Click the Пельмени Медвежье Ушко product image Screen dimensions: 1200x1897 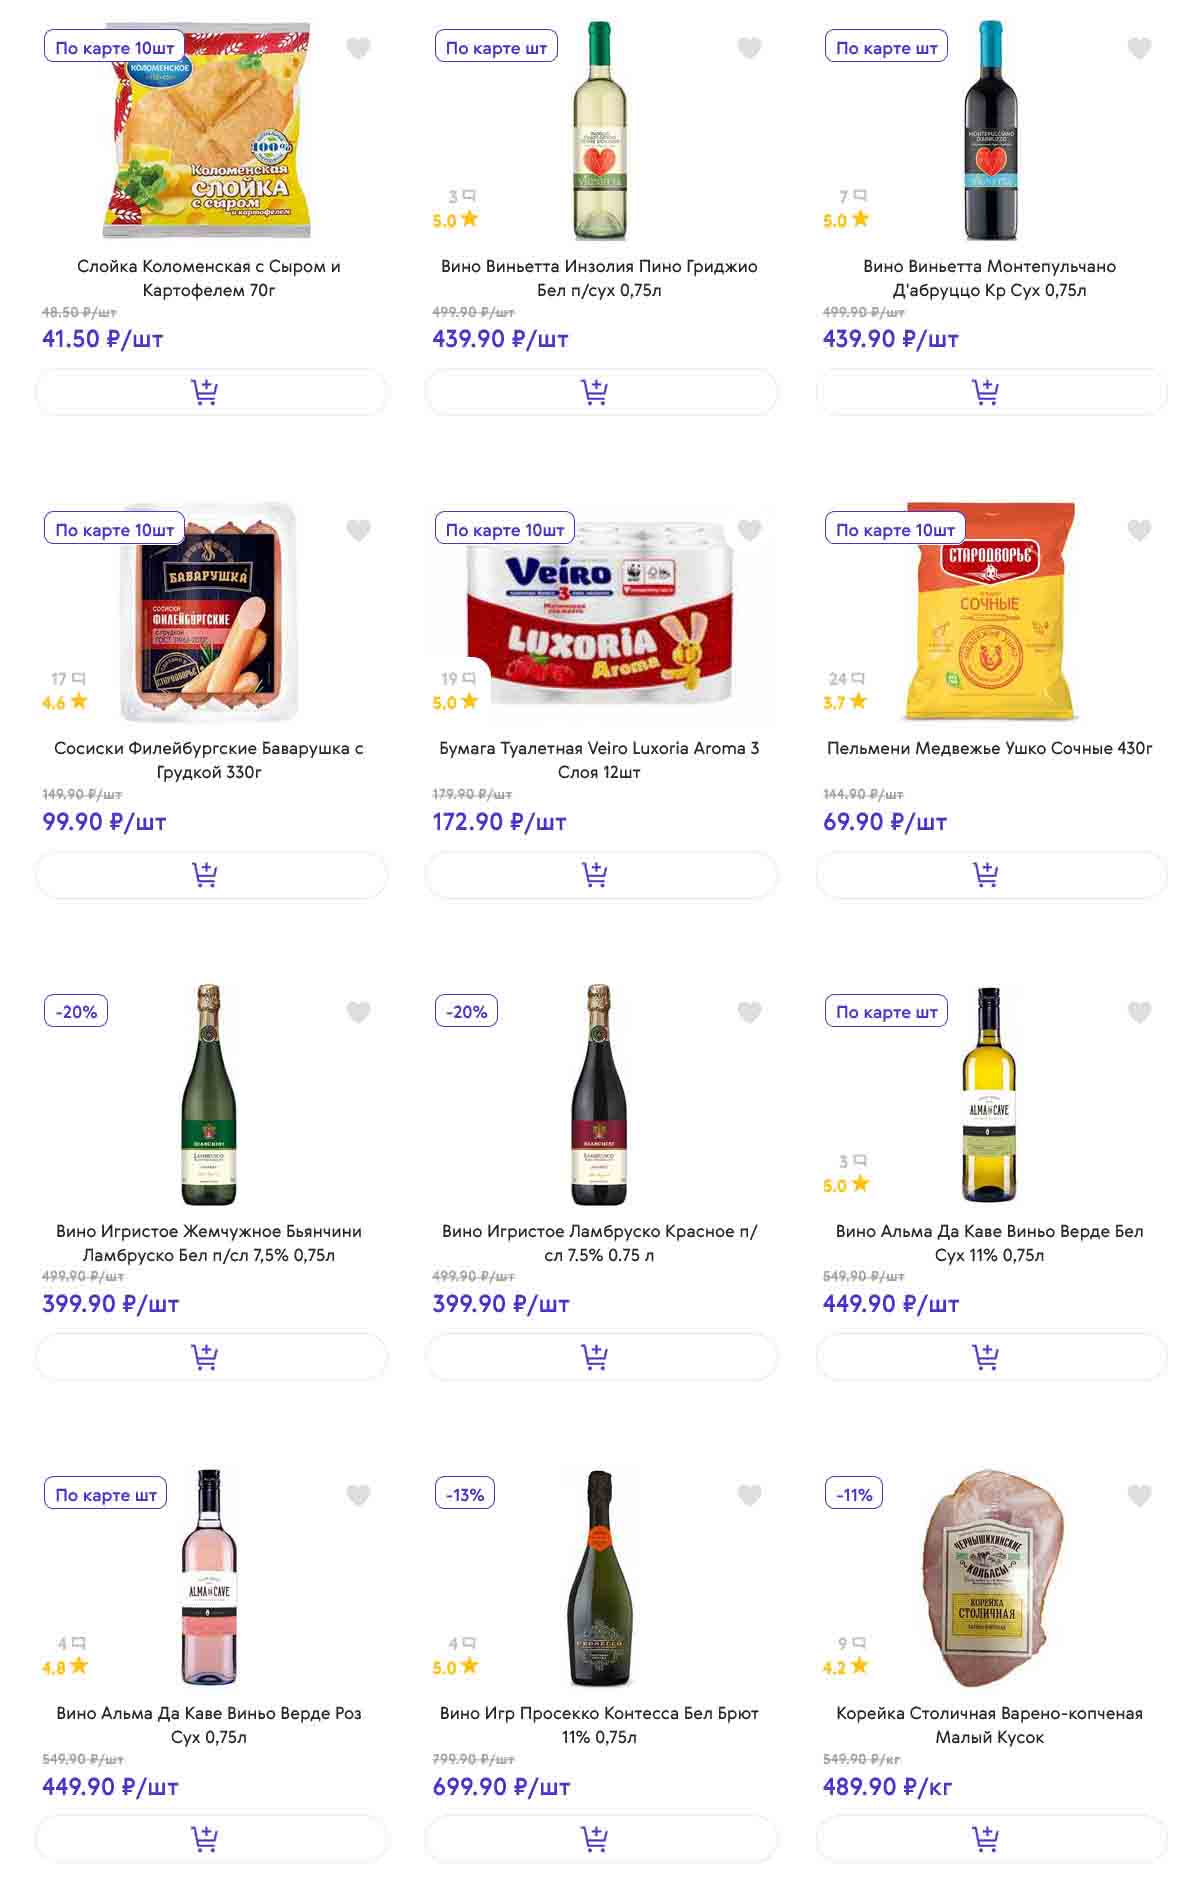click(x=990, y=611)
